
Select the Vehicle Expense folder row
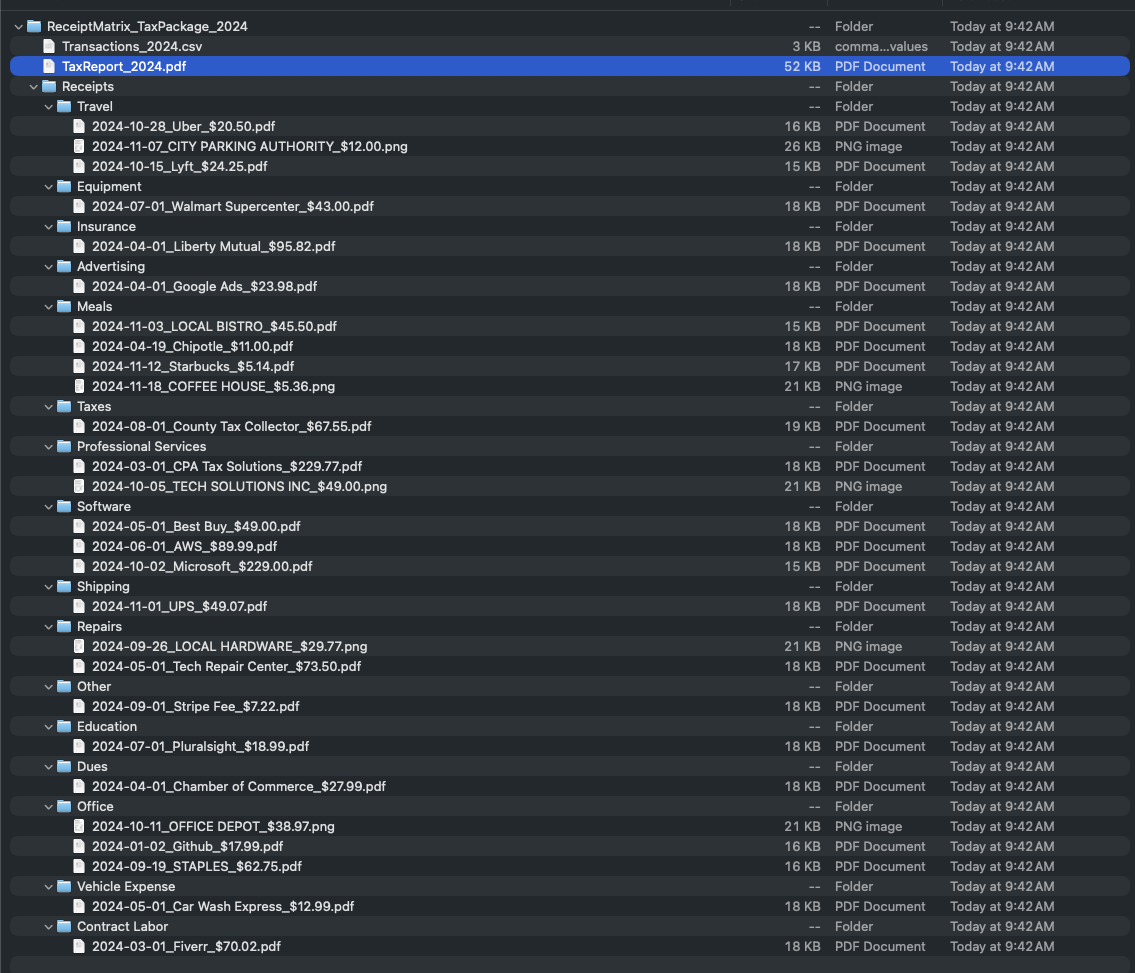[125, 886]
